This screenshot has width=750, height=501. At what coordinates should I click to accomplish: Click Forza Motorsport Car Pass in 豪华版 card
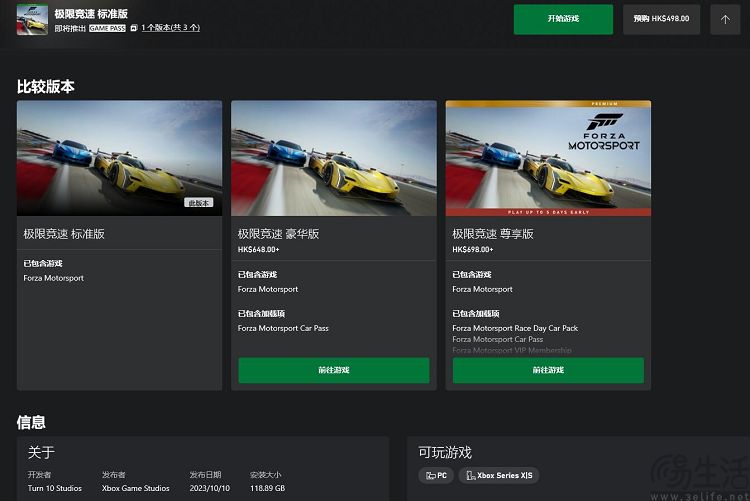(x=283, y=328)
